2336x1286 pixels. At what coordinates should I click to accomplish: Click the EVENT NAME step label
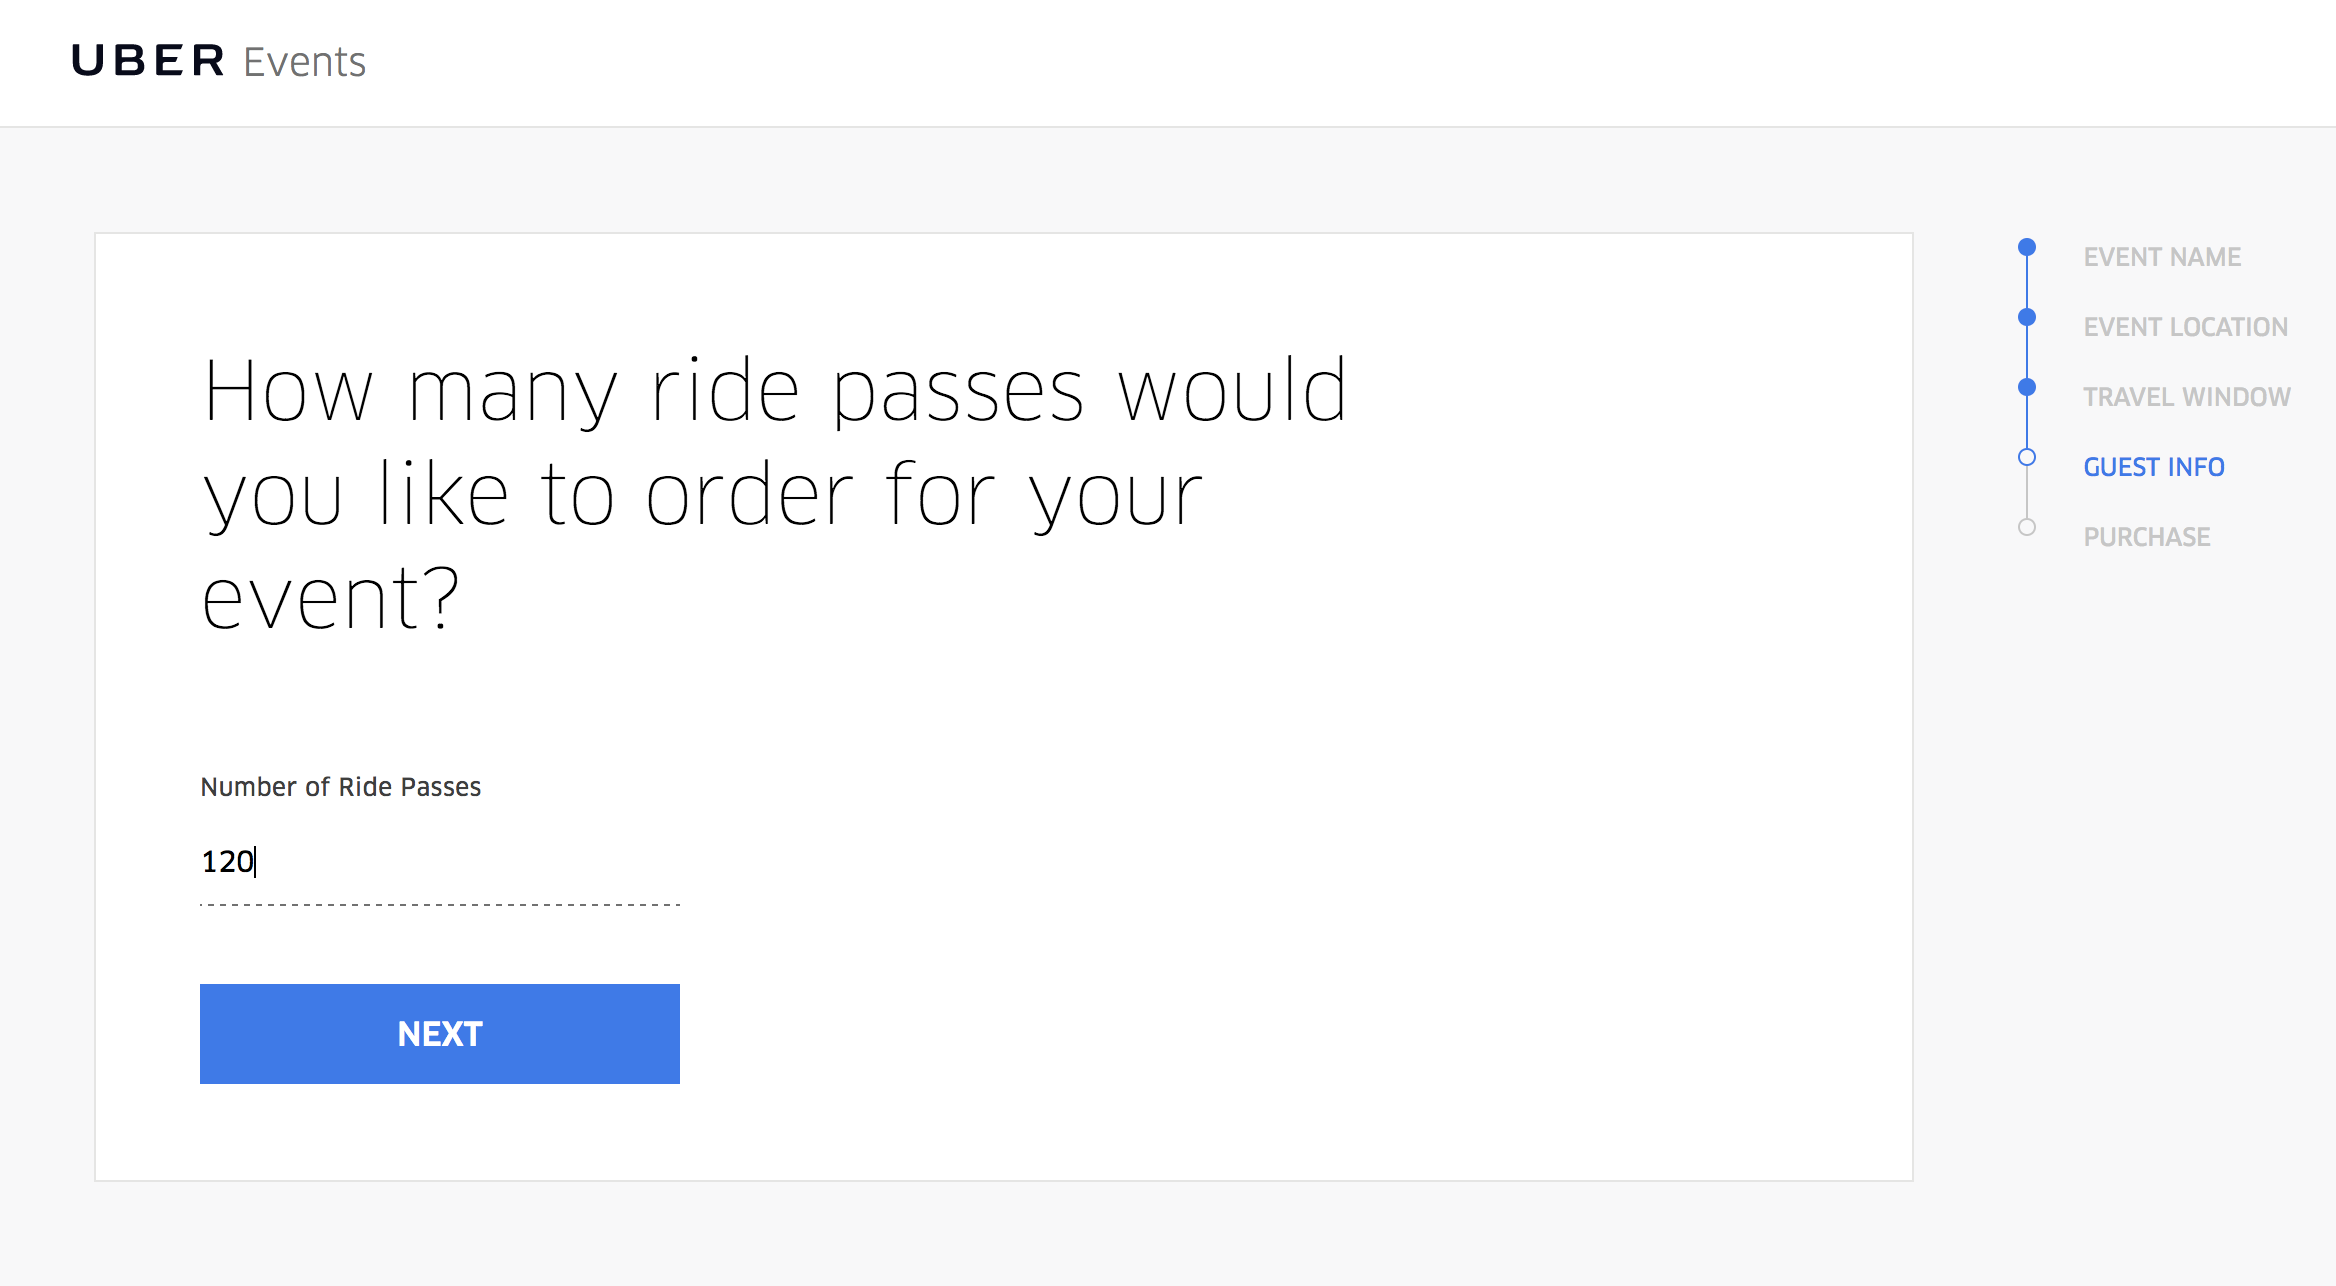coord(2162,256)
